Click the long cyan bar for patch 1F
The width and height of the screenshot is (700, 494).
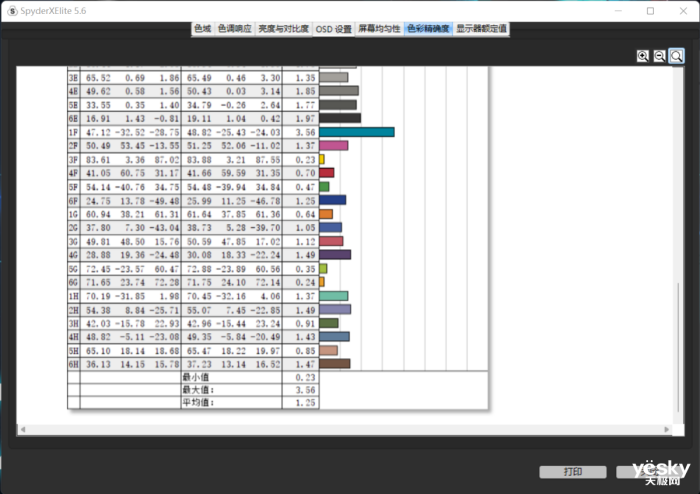click(356, 132)
